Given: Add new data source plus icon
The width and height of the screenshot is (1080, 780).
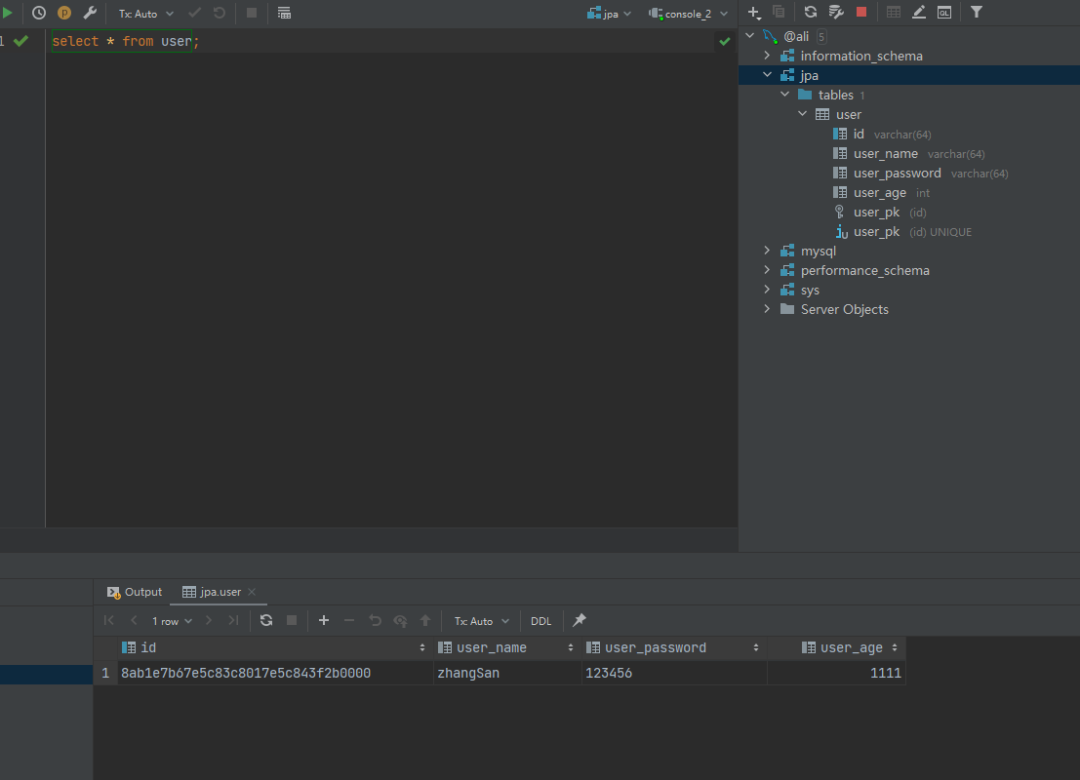Looking at the screenshot, I should [754, 12].
